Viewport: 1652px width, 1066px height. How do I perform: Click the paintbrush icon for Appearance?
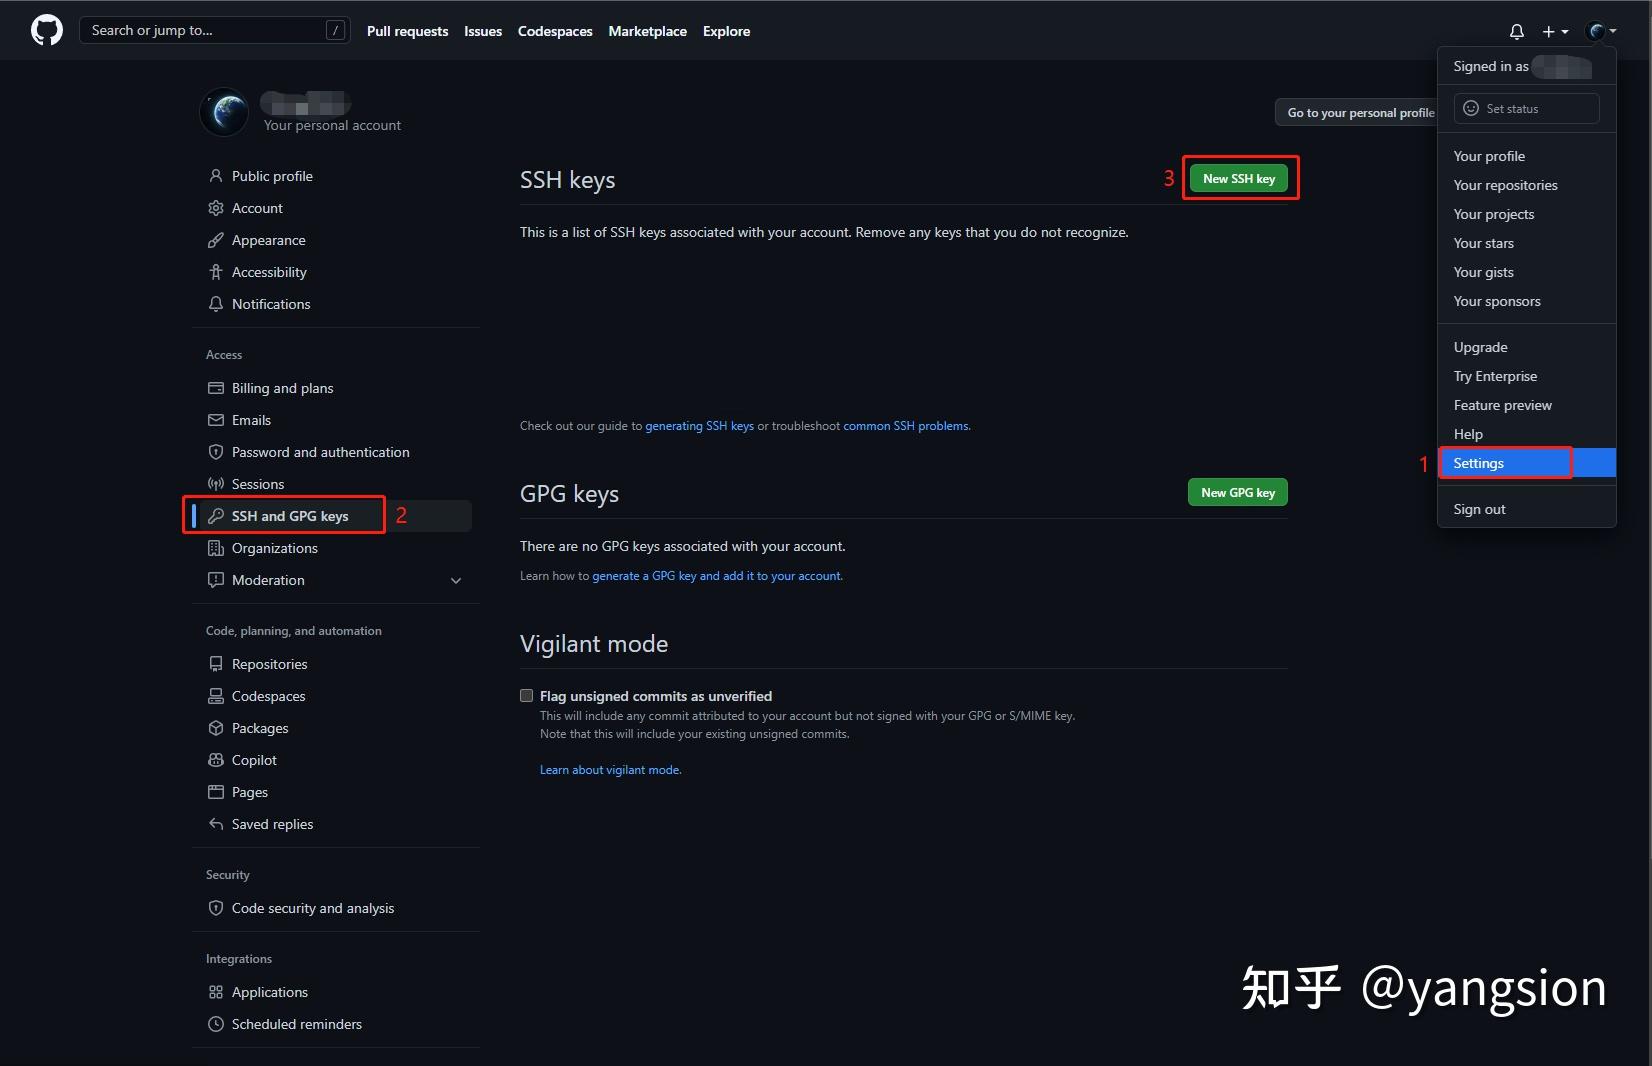(x=215, y=240)
